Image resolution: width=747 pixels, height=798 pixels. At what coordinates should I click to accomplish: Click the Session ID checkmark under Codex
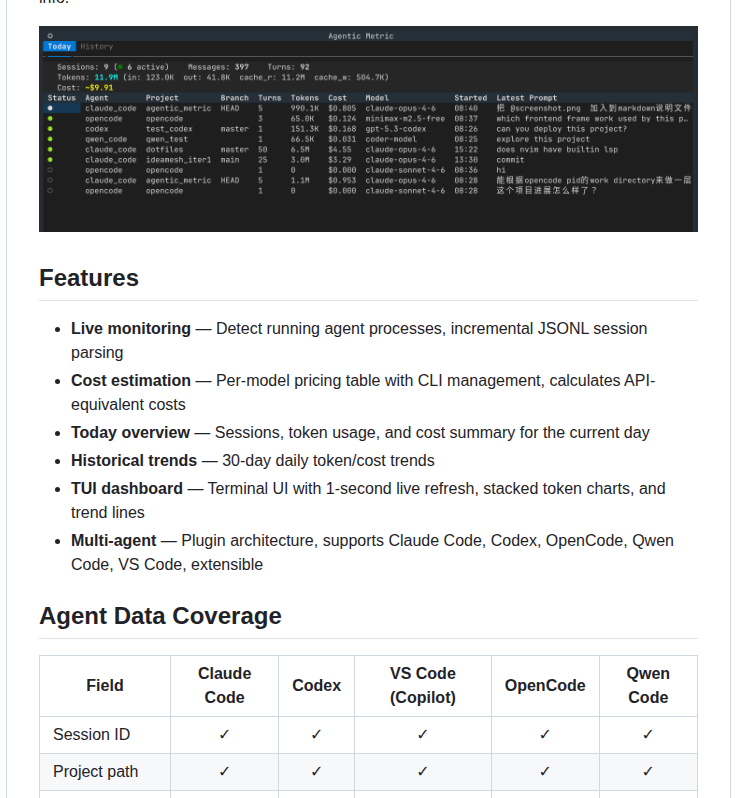[x=317, y=734]
